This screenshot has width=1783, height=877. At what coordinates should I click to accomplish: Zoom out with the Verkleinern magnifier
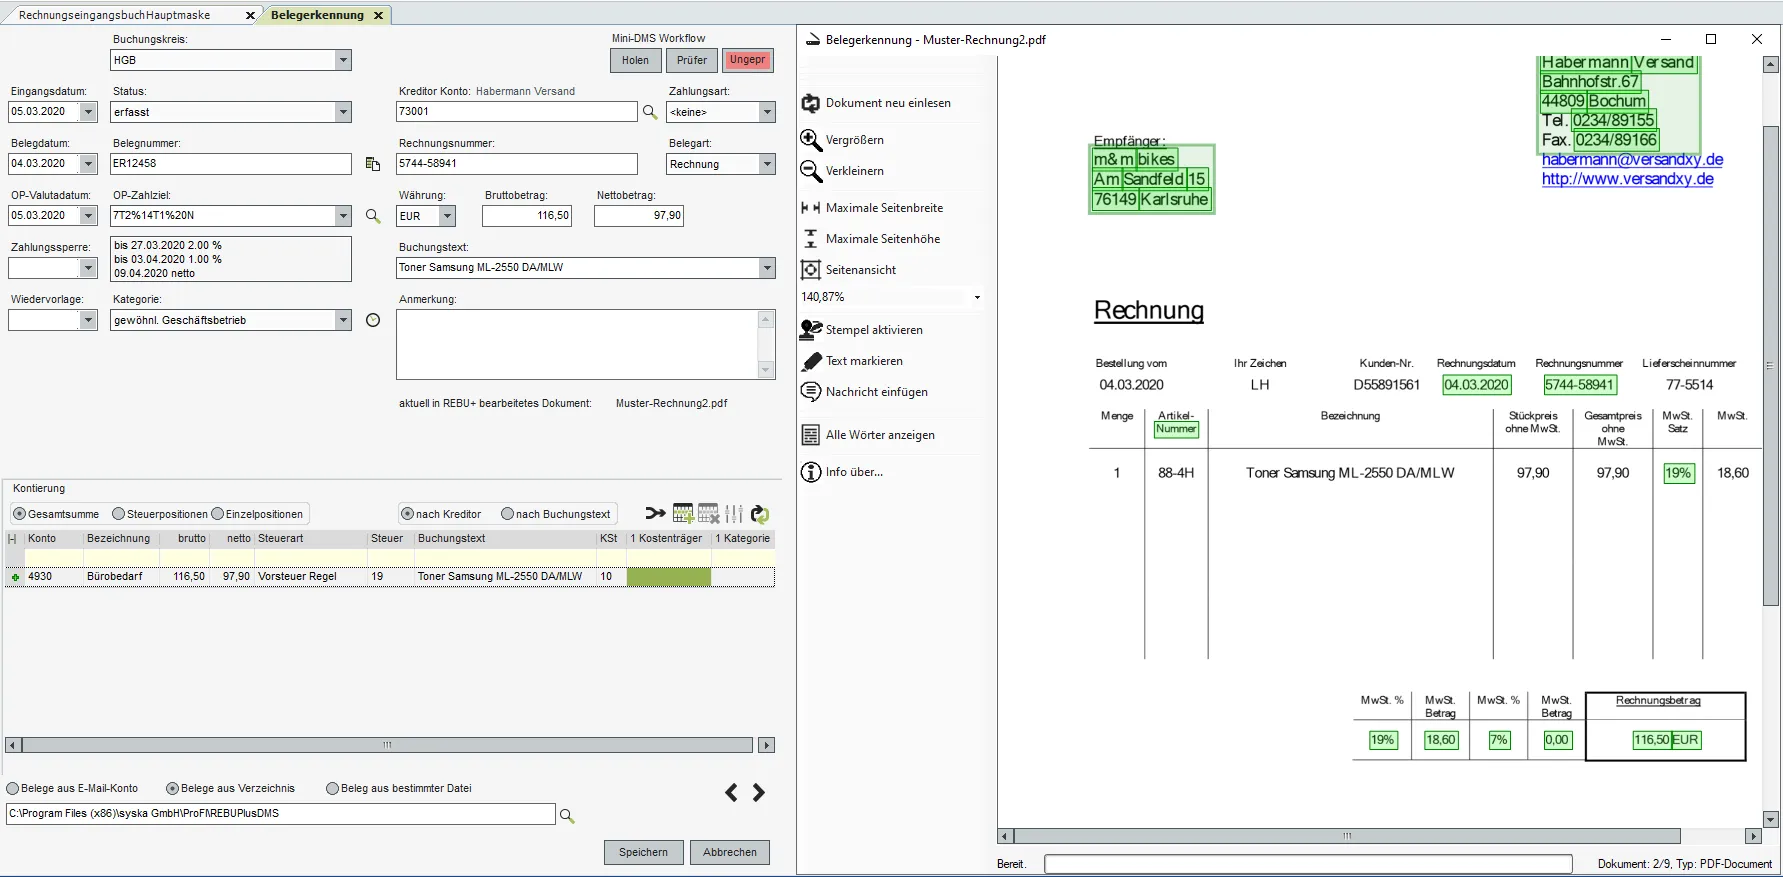[x=811, y=171]
